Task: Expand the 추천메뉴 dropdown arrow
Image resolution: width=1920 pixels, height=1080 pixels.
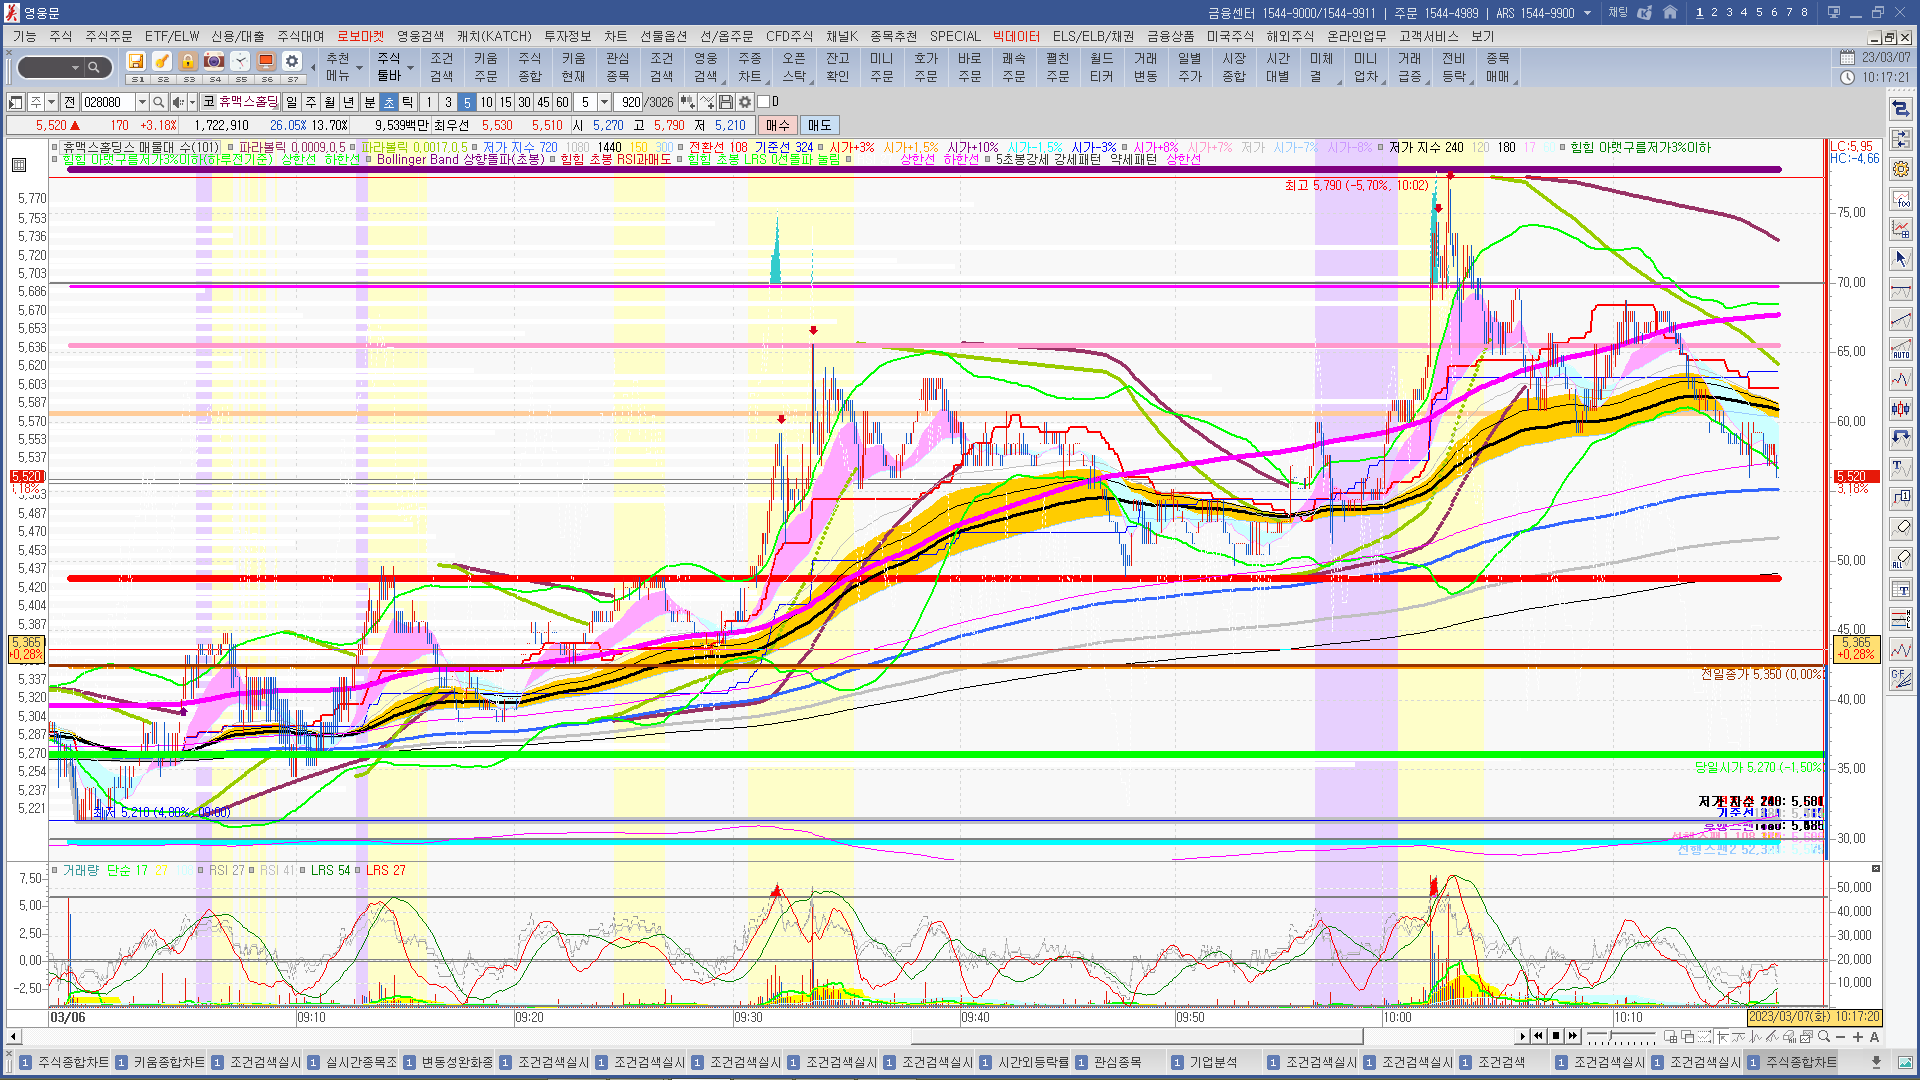Action: pyautogui.click(x=359, y=68)
